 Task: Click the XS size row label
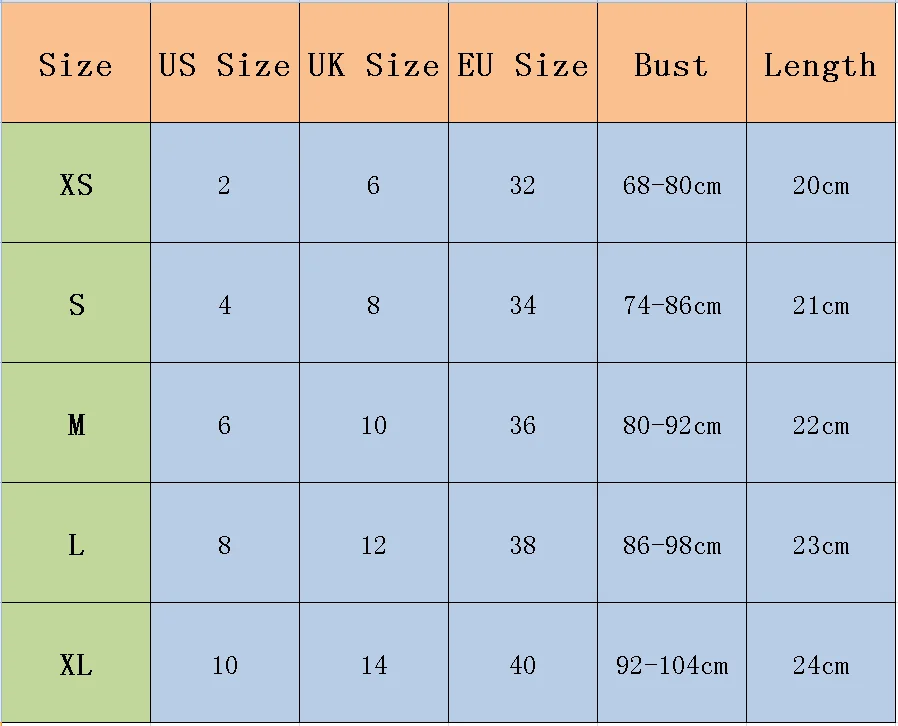pos(76,183)
